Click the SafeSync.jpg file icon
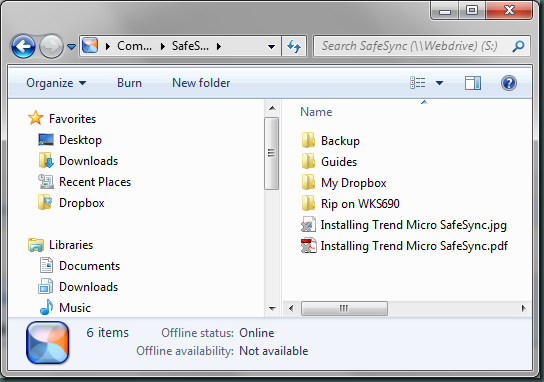Viewport: 544px width, 382px height. point(308,224)
